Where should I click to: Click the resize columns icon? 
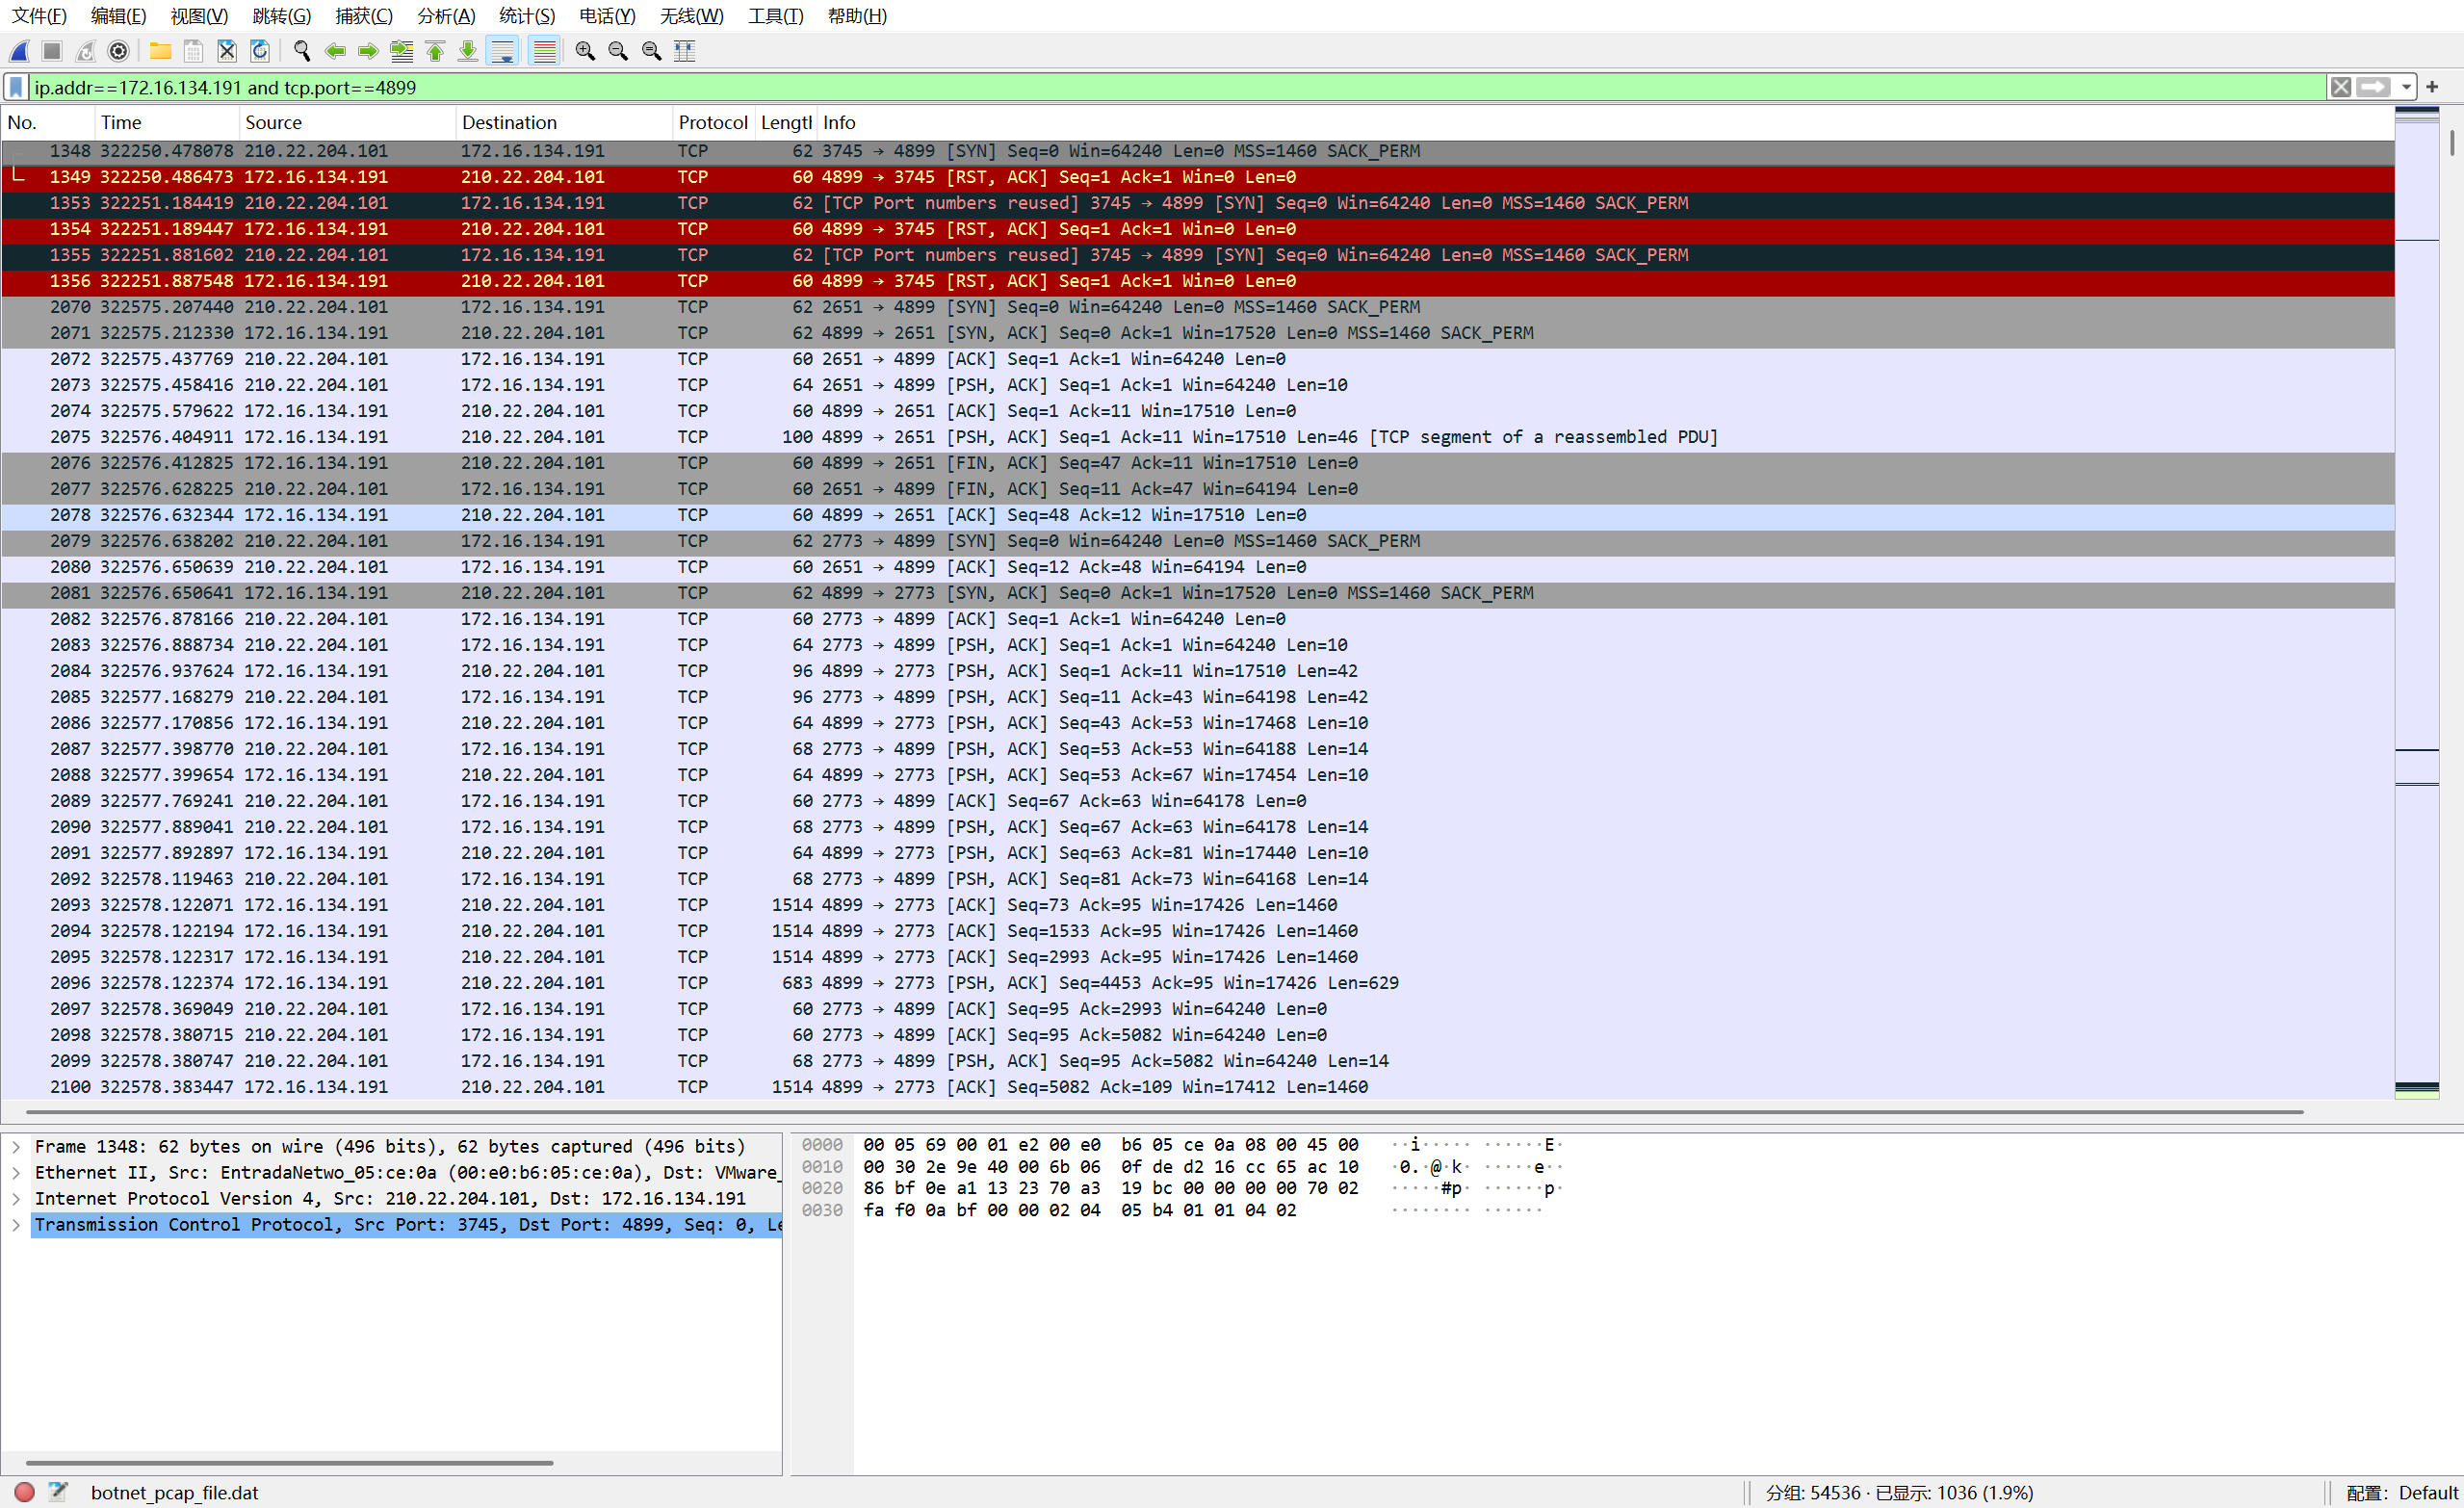[x=685, y=51]
